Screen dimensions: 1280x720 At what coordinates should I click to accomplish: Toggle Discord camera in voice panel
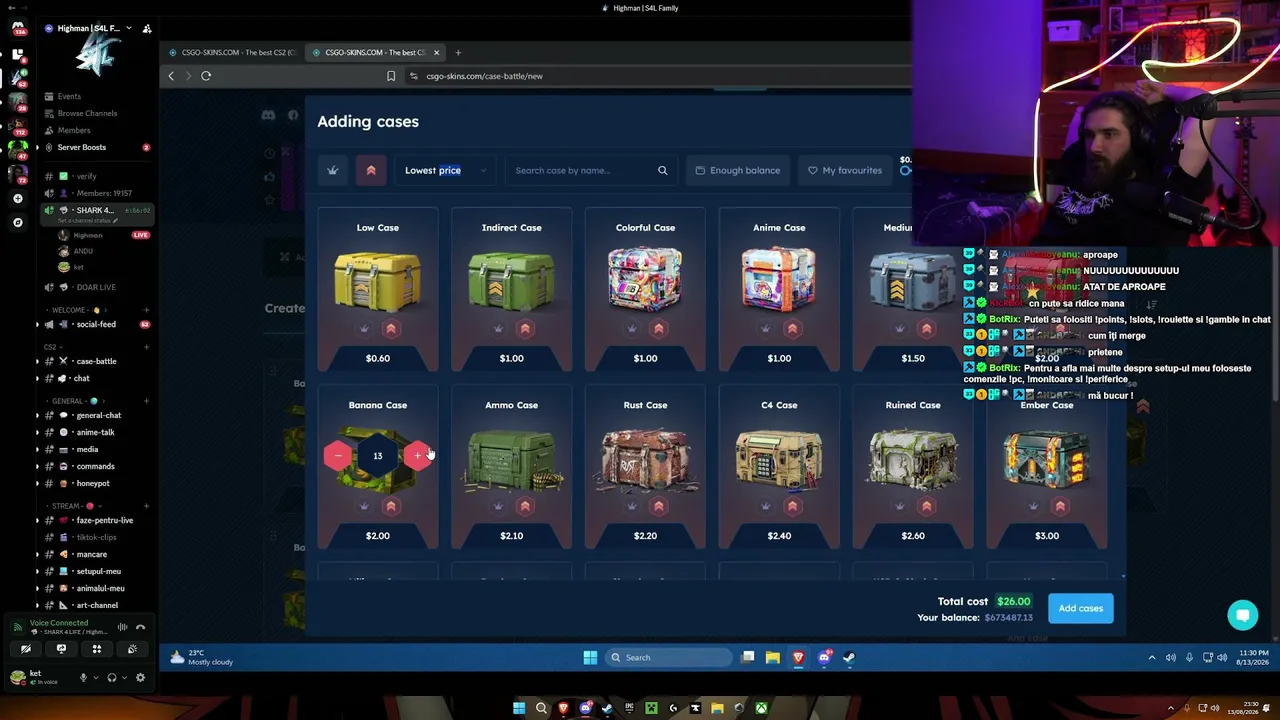point(26,649)
